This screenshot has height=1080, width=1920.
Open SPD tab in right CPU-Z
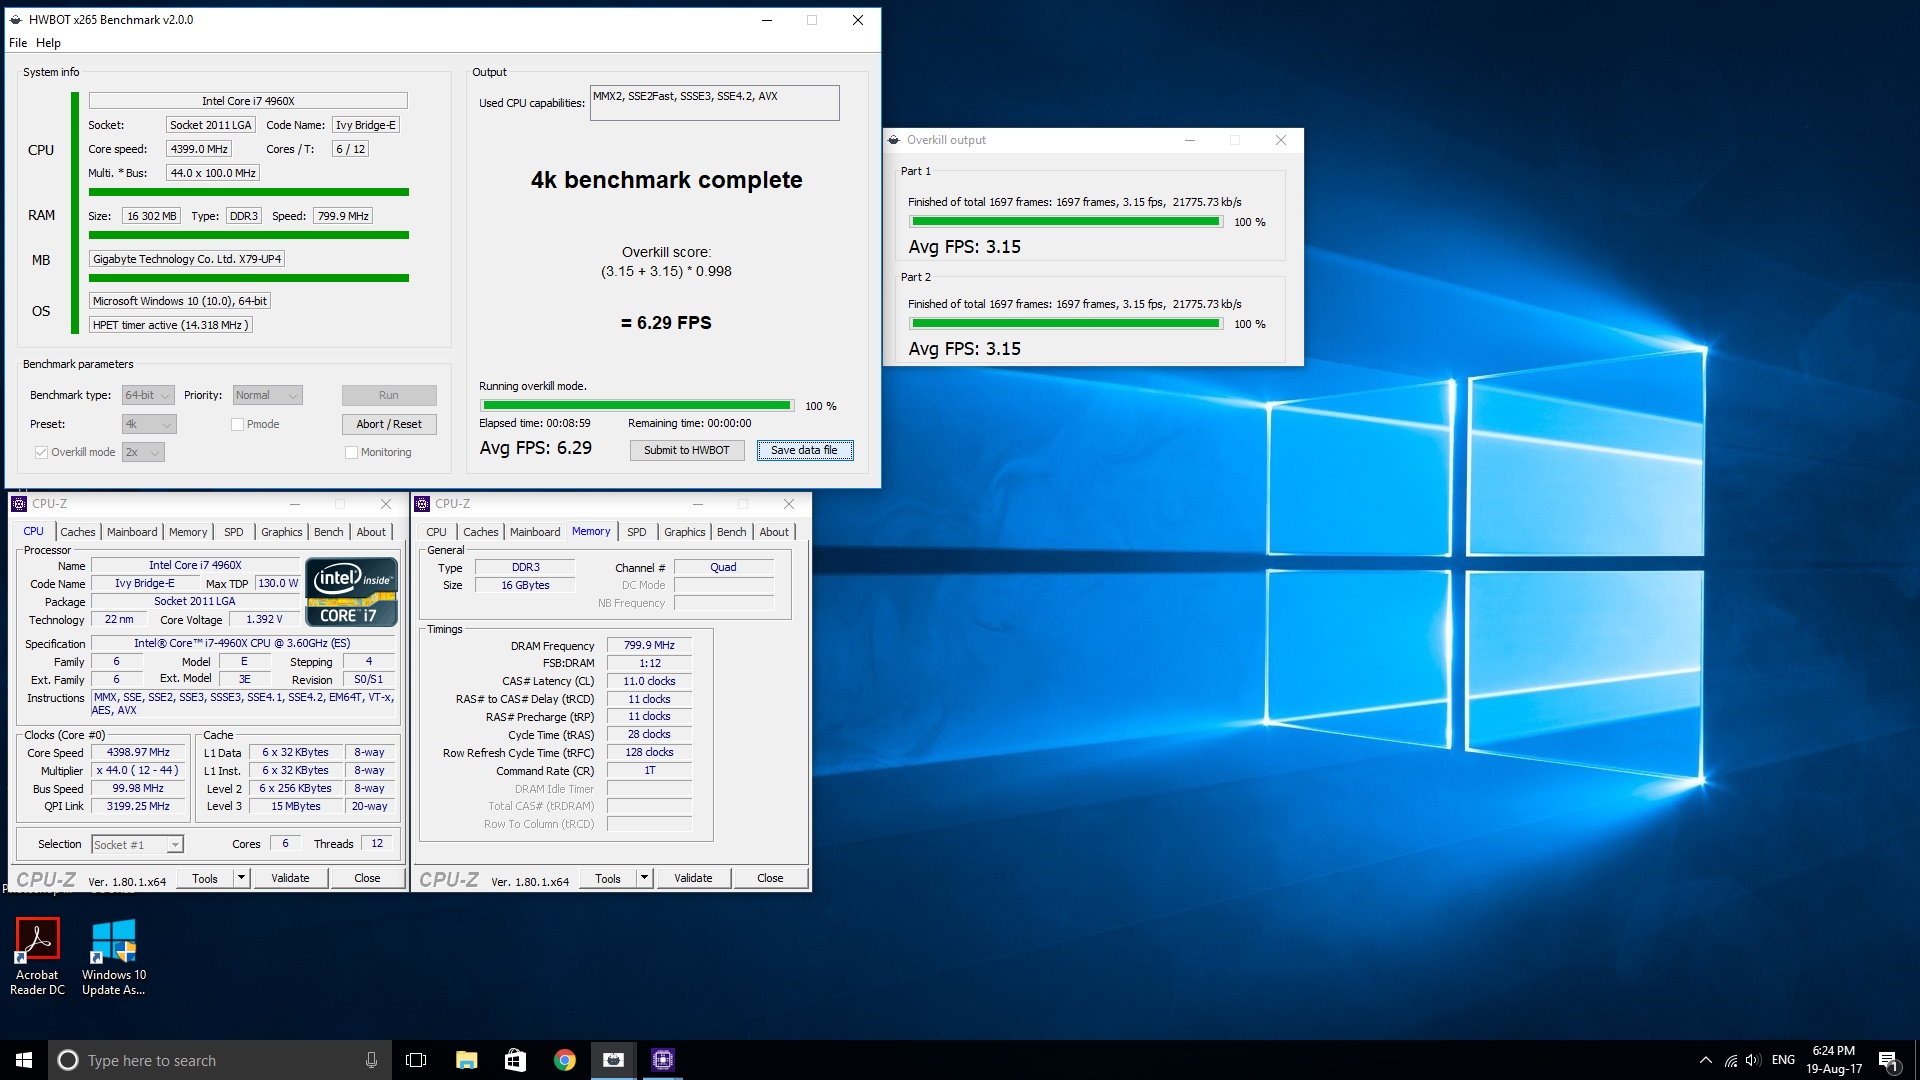click(636, 532)
